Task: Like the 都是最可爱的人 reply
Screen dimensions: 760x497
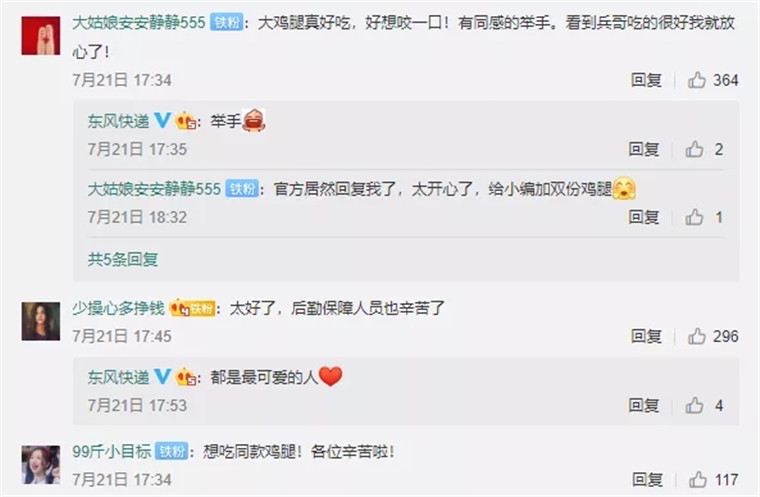Action: click(694, 405)
